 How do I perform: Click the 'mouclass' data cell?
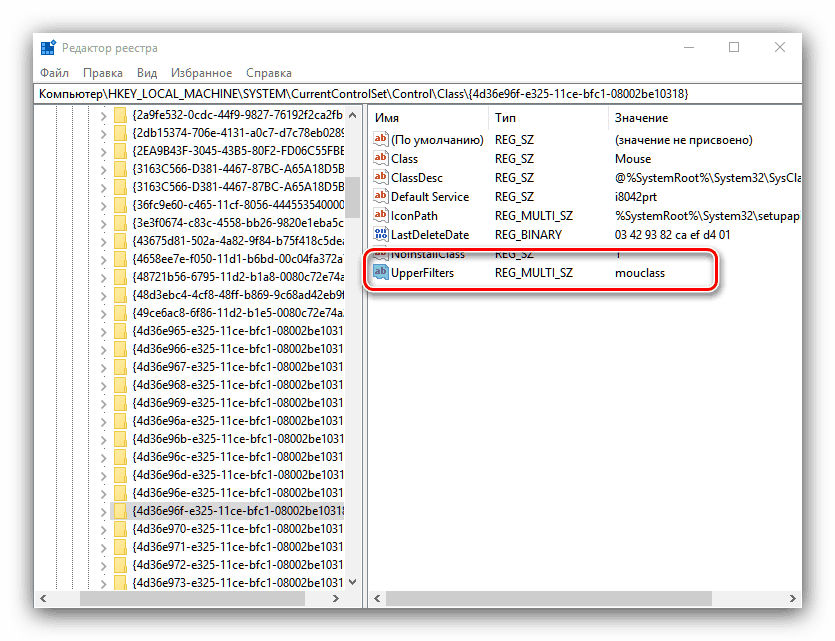tap(640, 273)
